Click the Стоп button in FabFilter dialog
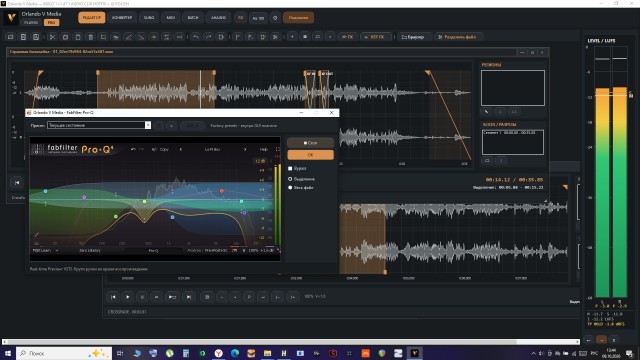The image size is (640, 360). pos(310,143)
